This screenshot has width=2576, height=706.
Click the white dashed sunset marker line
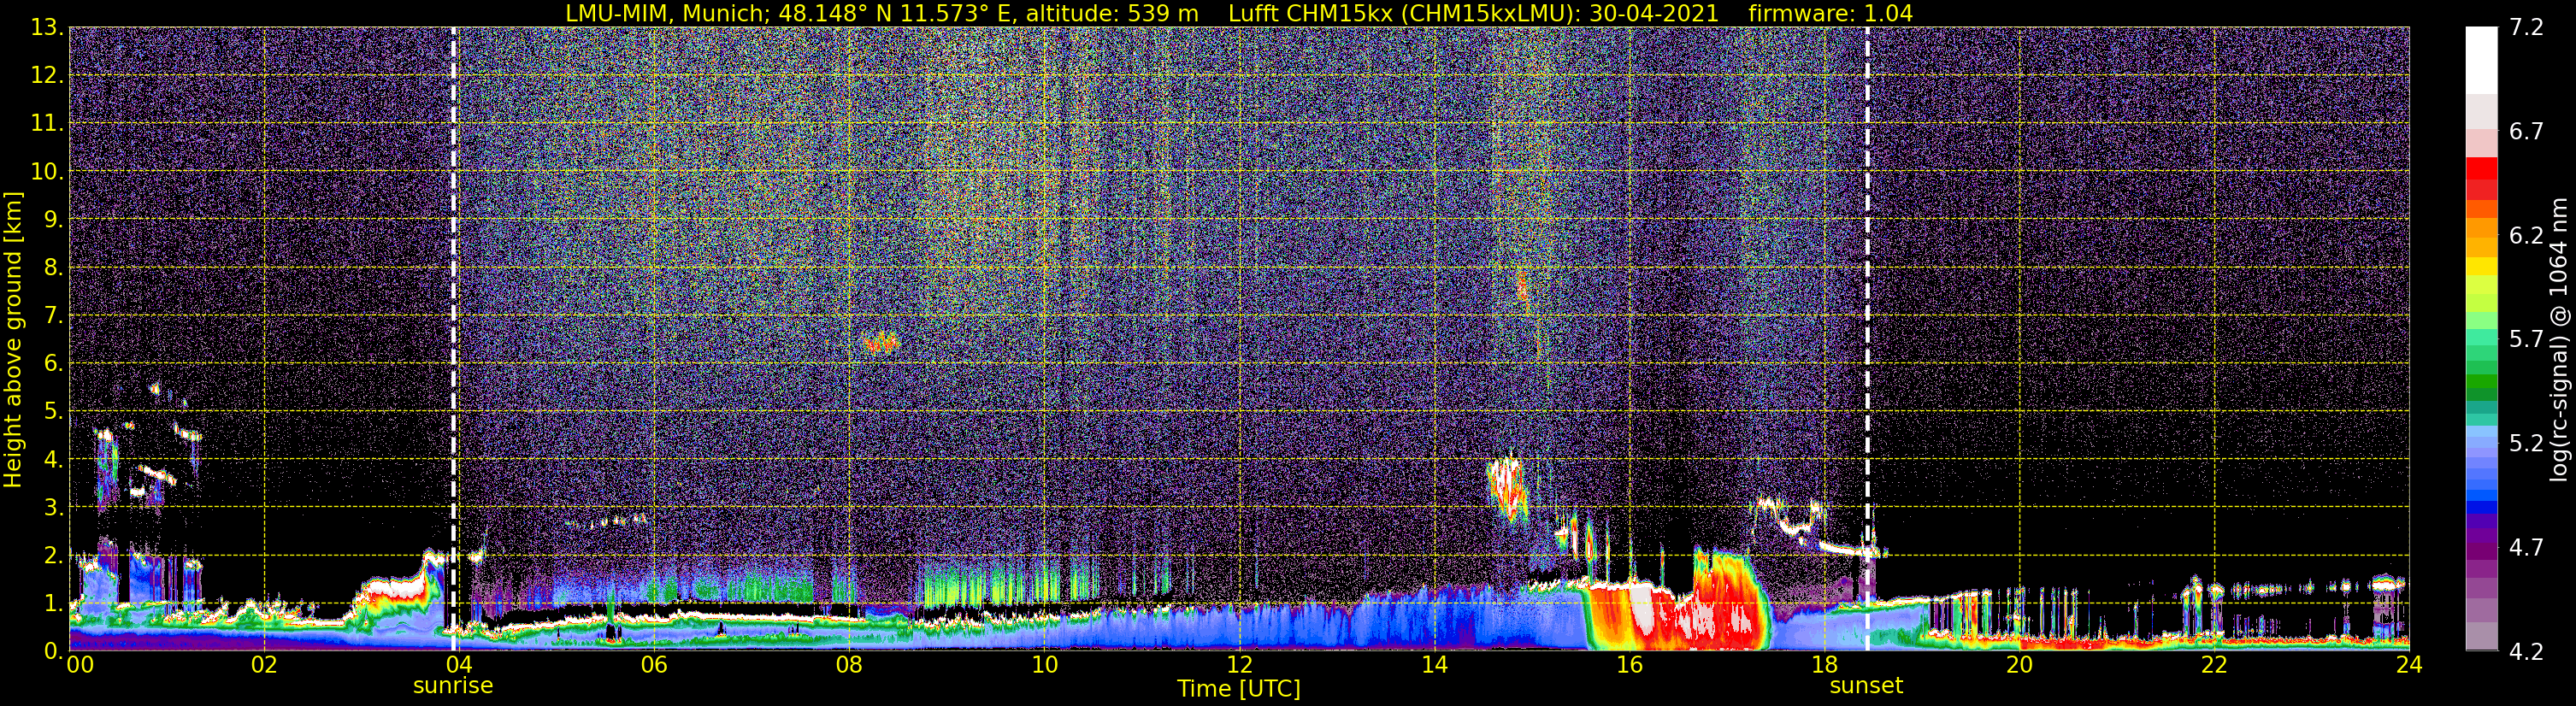tap(1867, 338)
